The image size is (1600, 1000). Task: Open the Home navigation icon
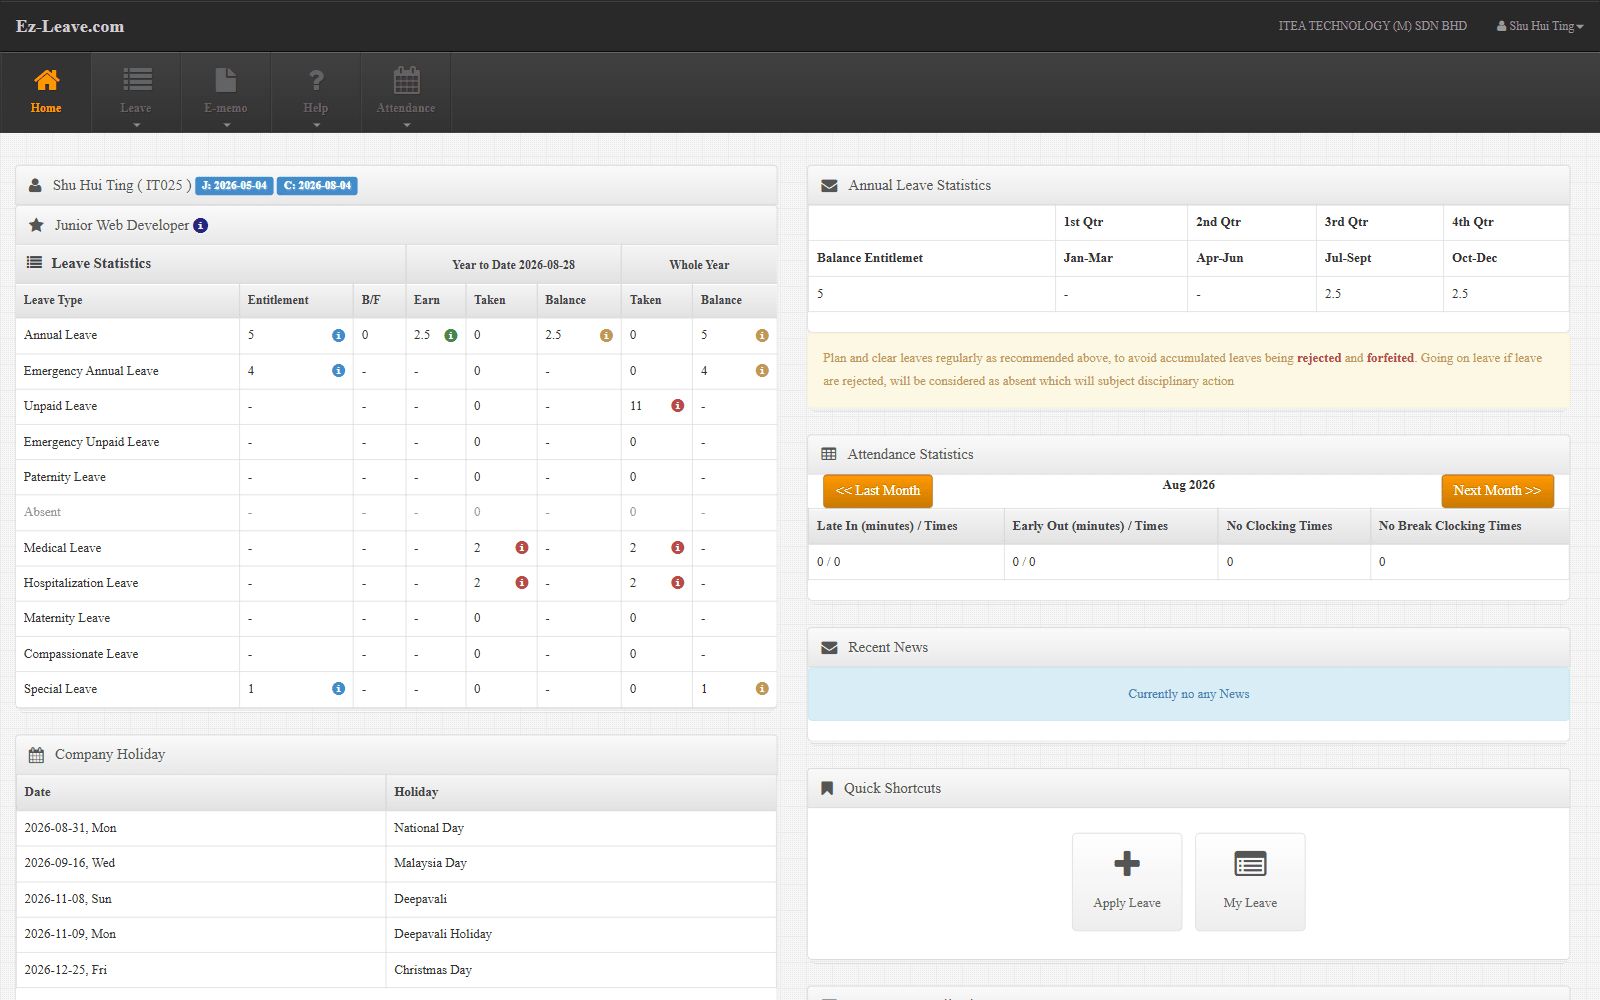tap(46, 92)
